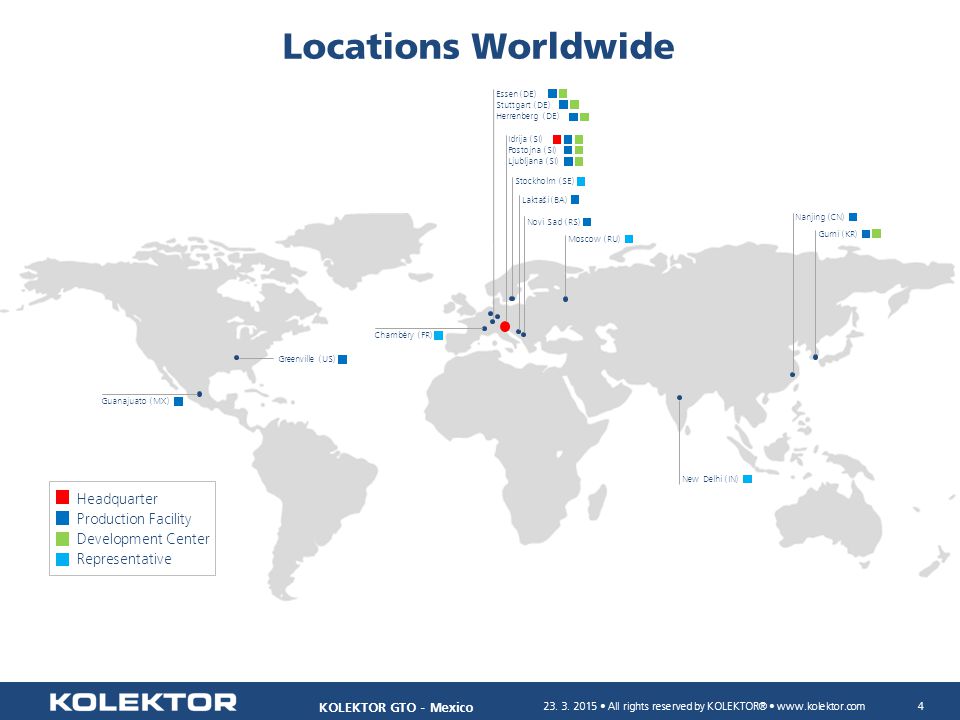Viewport: 960px width, 720px height.
Task: Click the "Novi Sad (RS)" location label
Action: click(553, 222)
